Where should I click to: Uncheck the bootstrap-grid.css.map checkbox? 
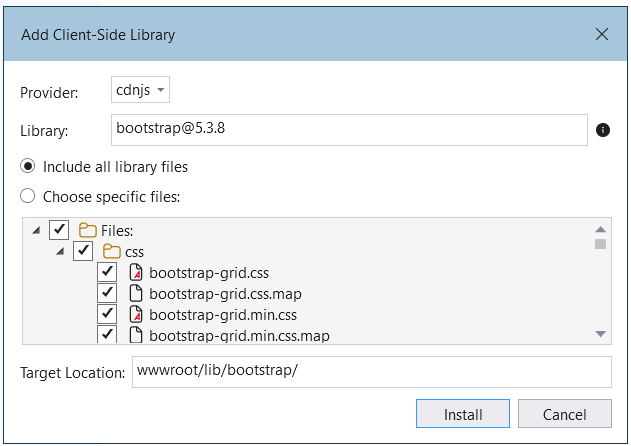pyautogui.click(x=107, y=293)
